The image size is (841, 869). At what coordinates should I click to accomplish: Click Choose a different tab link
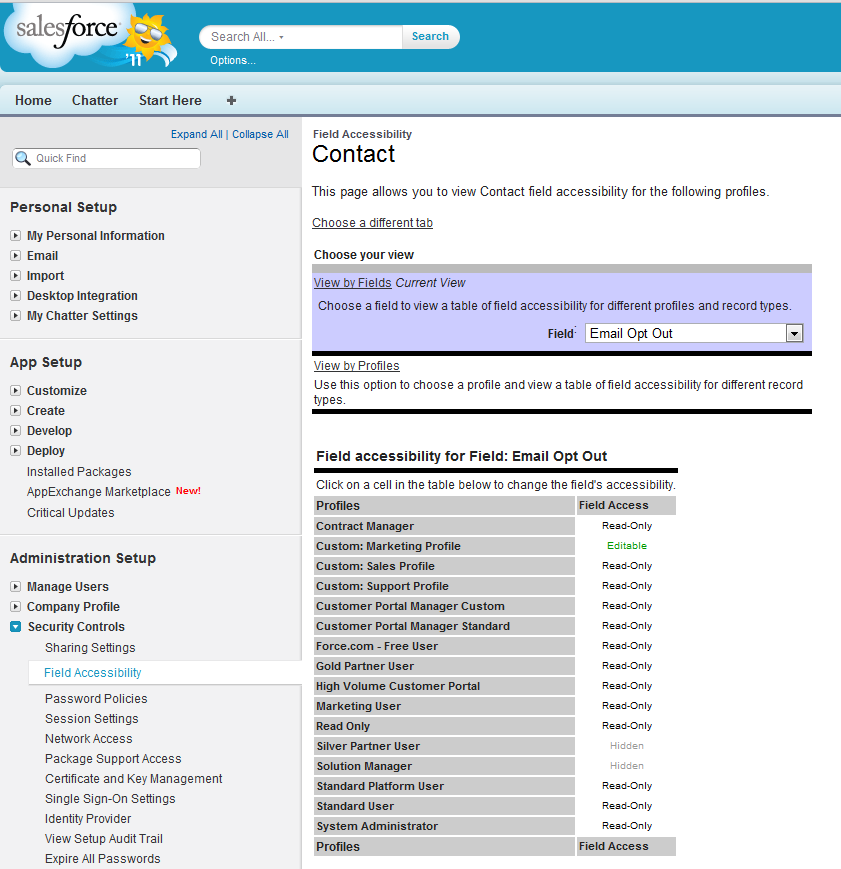[372, 223]
